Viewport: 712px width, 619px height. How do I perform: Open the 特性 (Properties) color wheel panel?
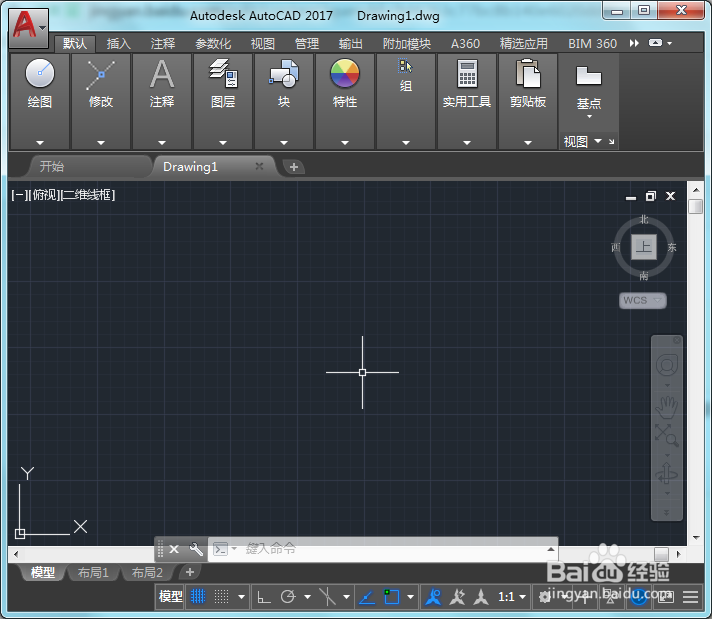coord(345,84)
